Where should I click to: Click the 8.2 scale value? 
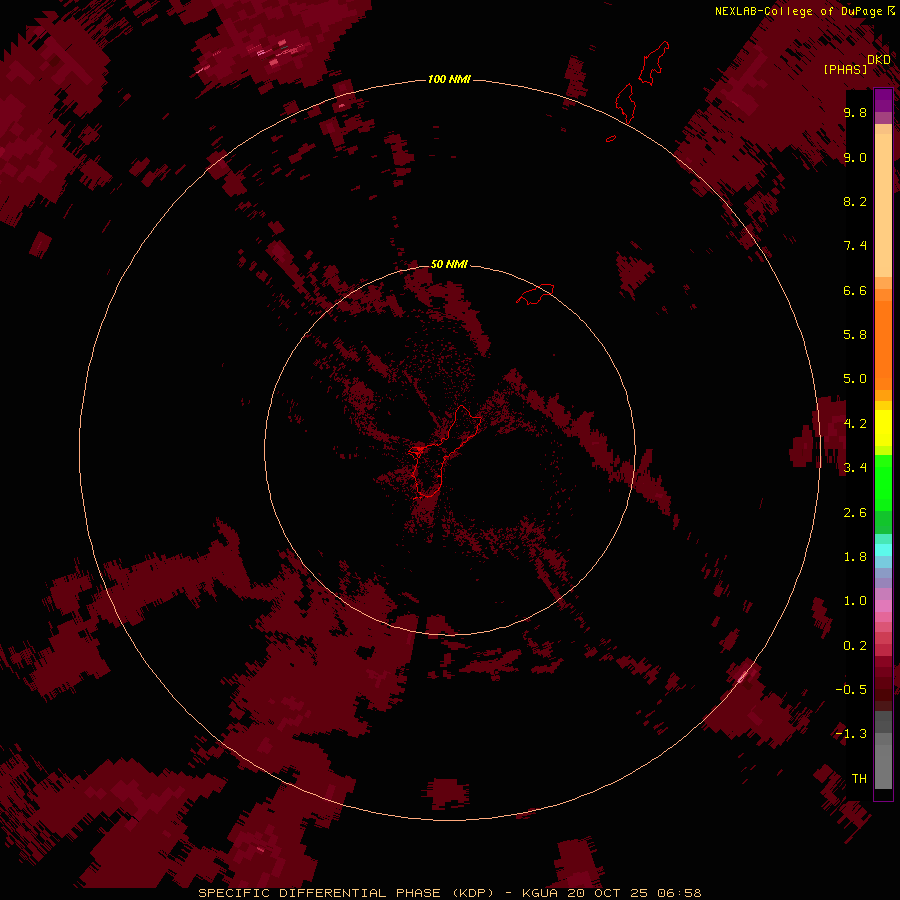tap(855, 201)
